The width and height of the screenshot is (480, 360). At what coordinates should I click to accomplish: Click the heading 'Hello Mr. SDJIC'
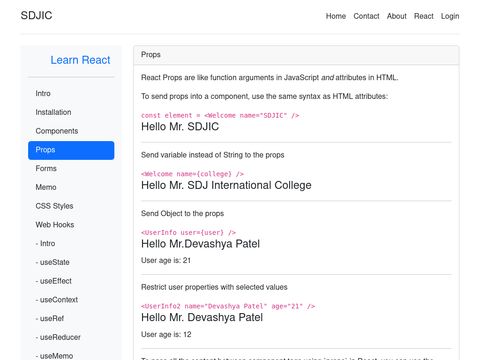click(x=180, y=127)
